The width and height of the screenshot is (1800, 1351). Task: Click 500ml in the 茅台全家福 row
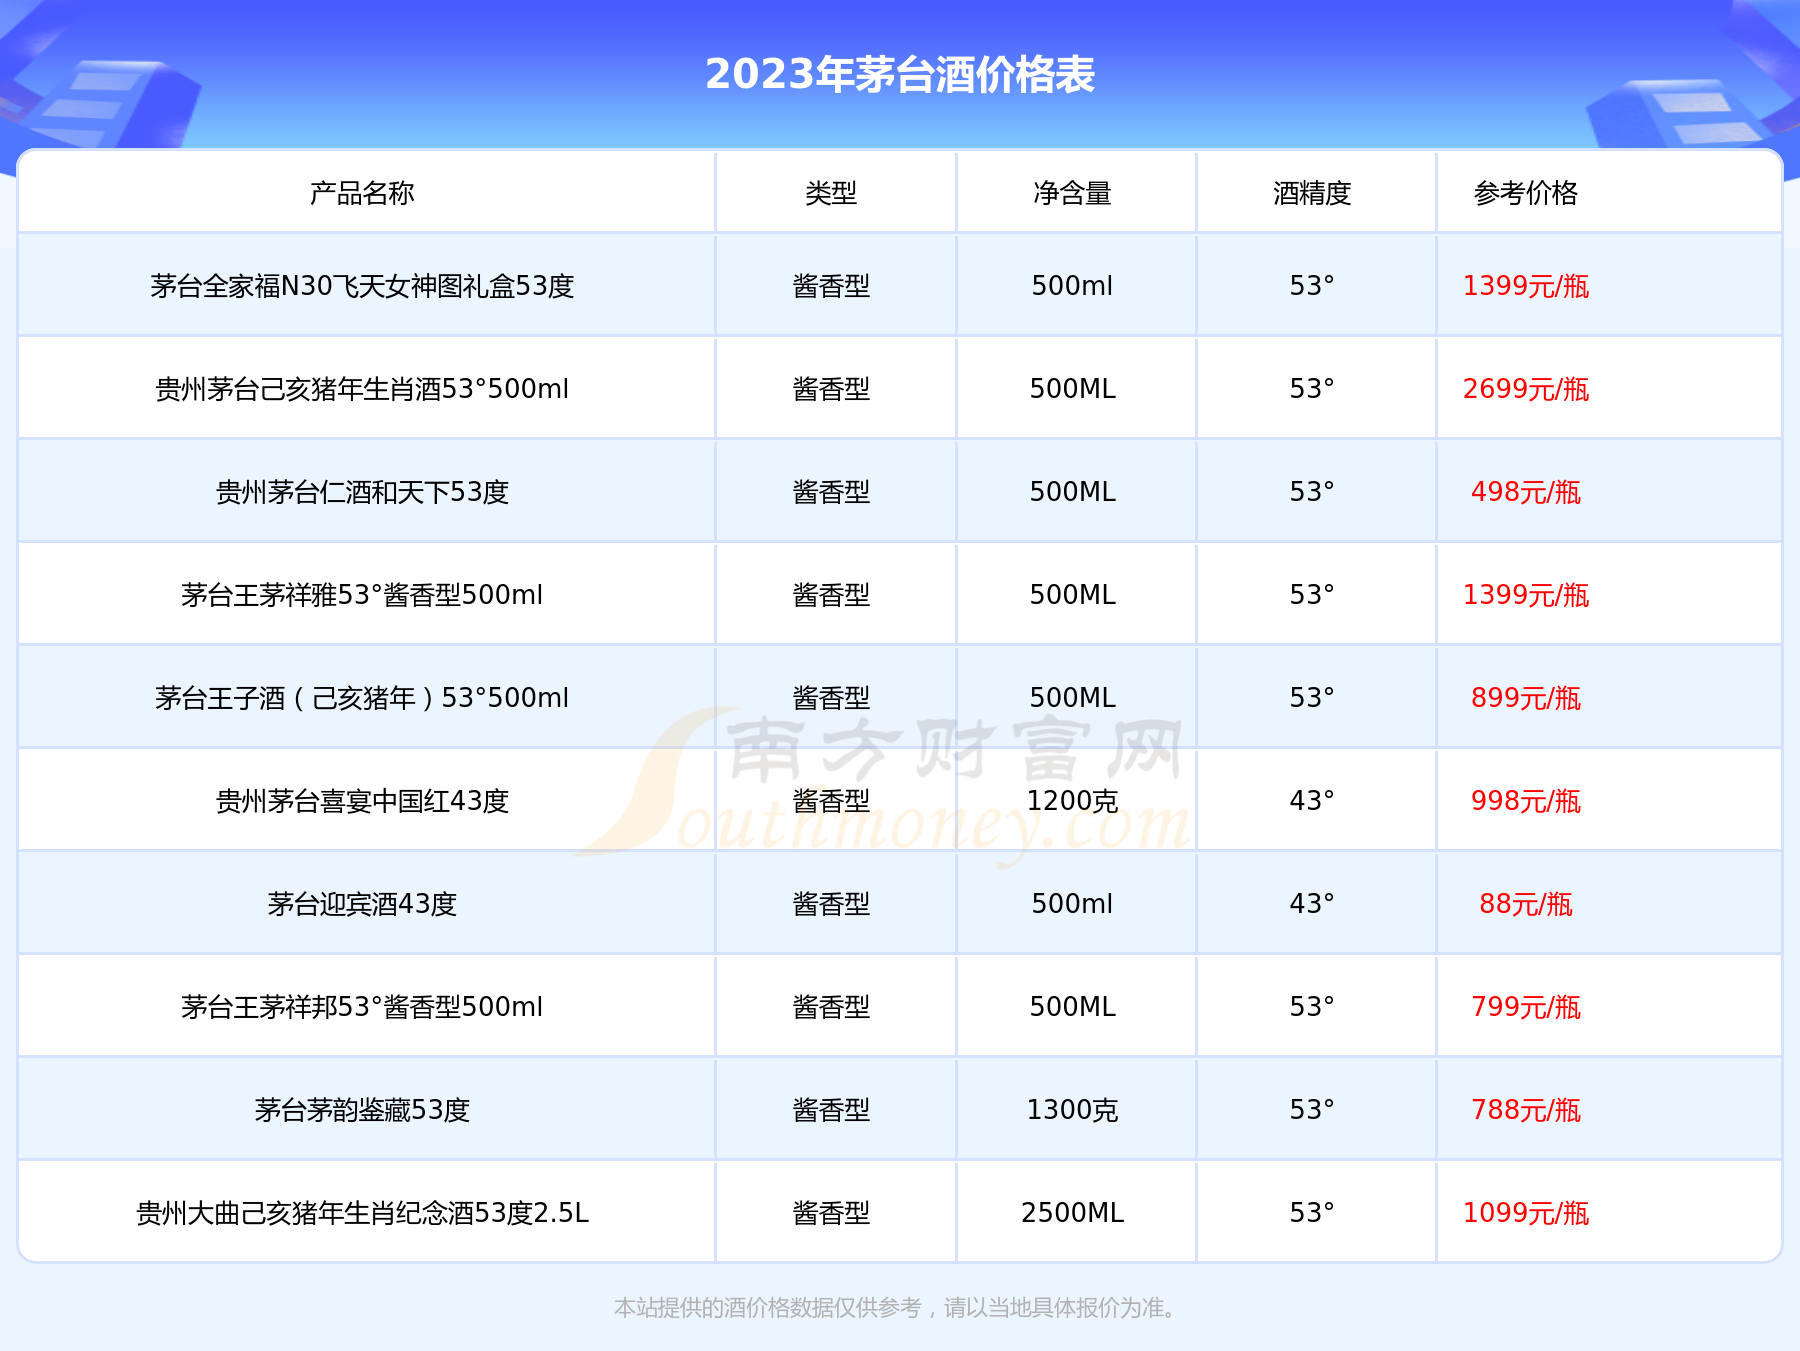coord(1072,286)
